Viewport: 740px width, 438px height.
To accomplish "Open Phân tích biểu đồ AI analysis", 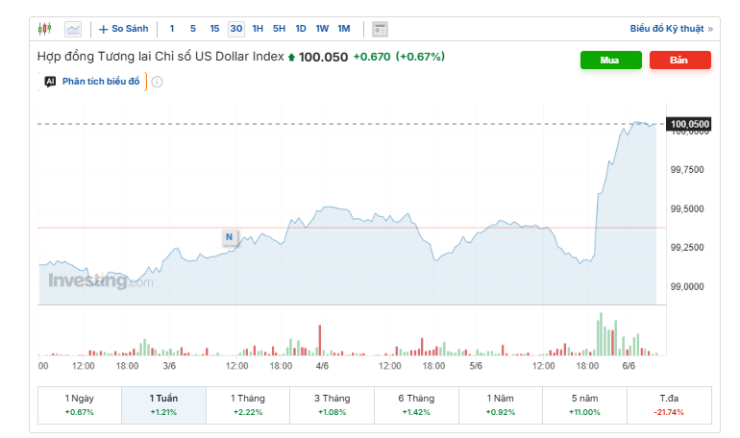I will [x=101, y=81].
